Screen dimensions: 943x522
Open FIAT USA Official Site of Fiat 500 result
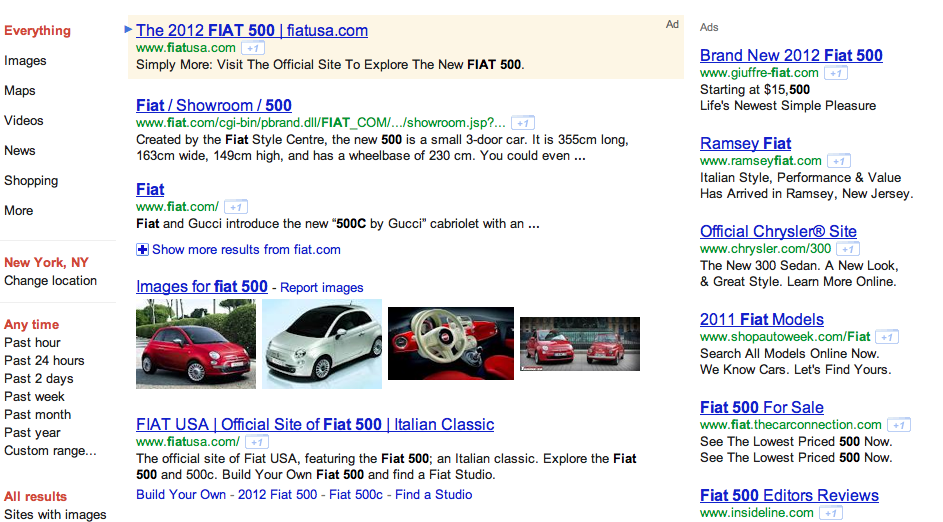click(x=315, y=425)
